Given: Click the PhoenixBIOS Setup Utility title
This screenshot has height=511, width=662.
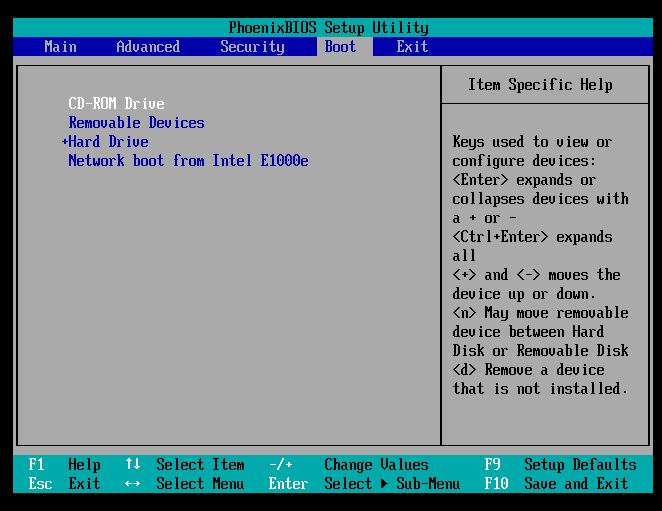Looking at the screenshot, I should pos(328,27).
